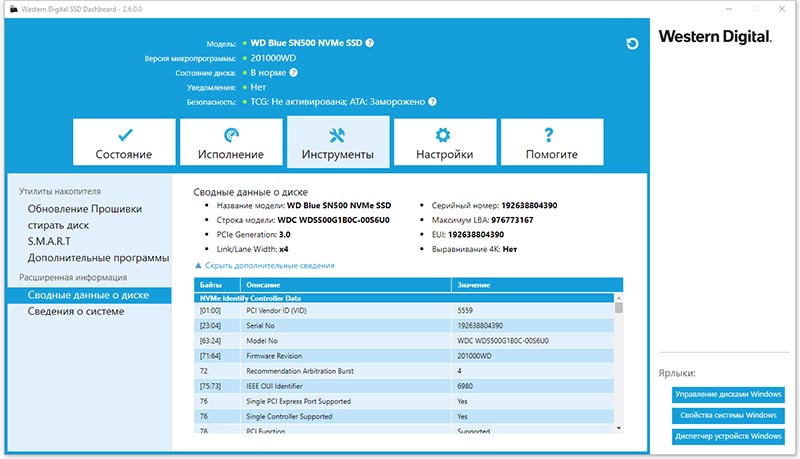
Task: Select the PCI Vendor ID (VID) row
Action: click(404, 311)
